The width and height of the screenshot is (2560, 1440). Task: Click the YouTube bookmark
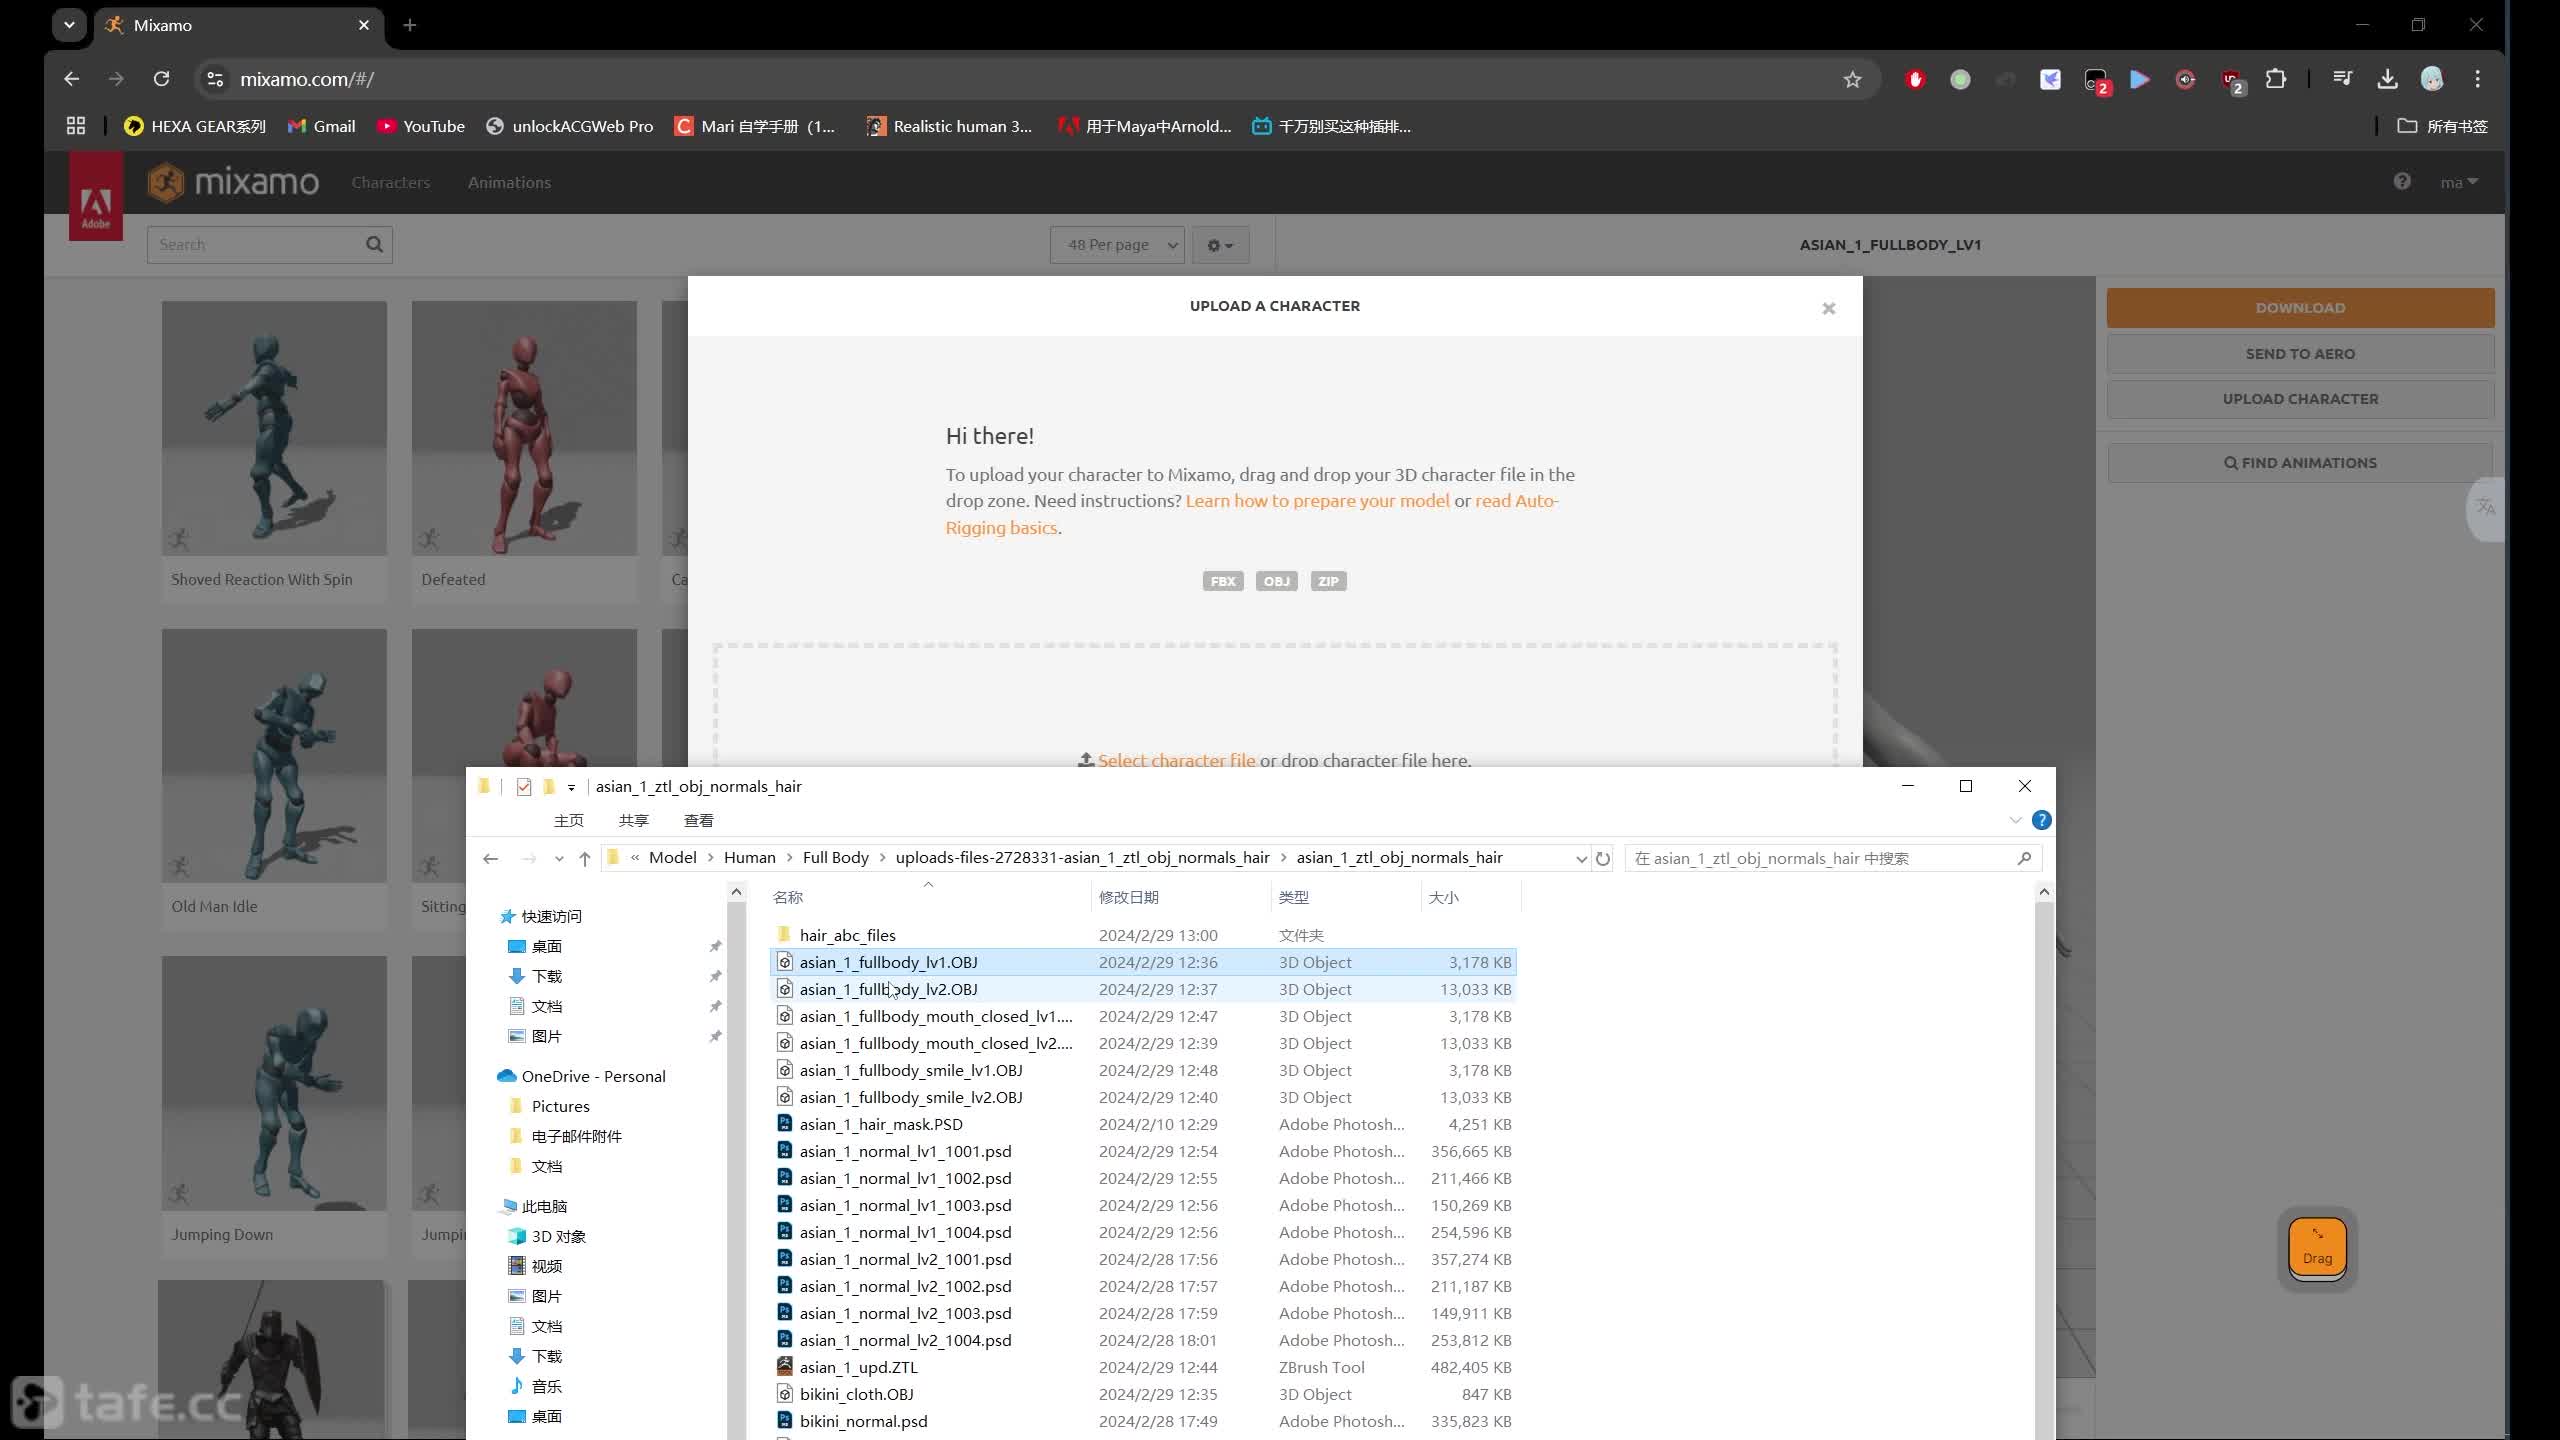click(x=421, y=126)
